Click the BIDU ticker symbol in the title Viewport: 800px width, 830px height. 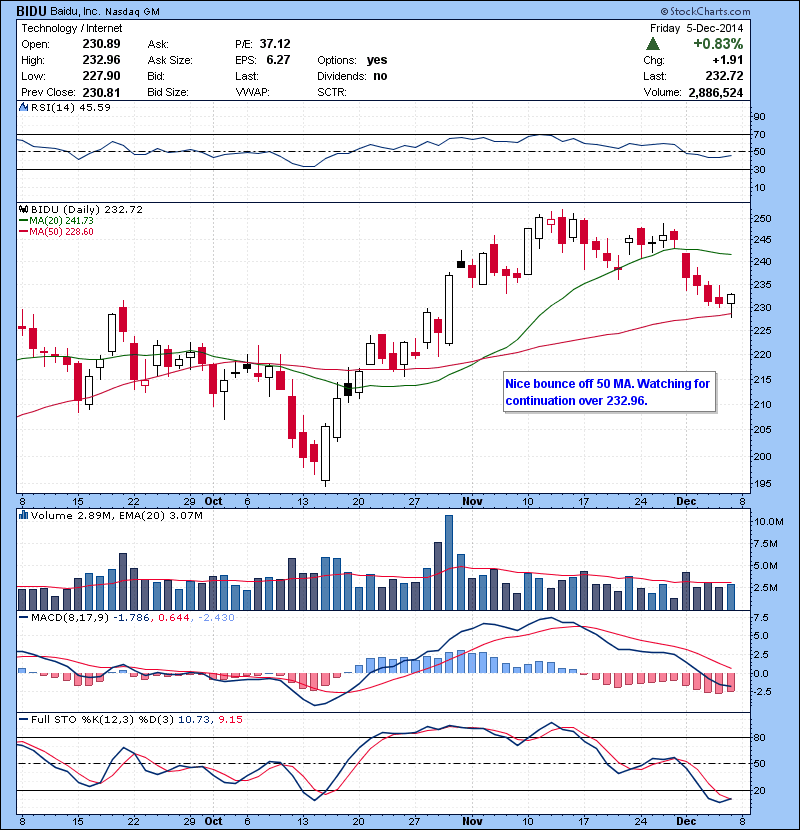click(31, 11)
